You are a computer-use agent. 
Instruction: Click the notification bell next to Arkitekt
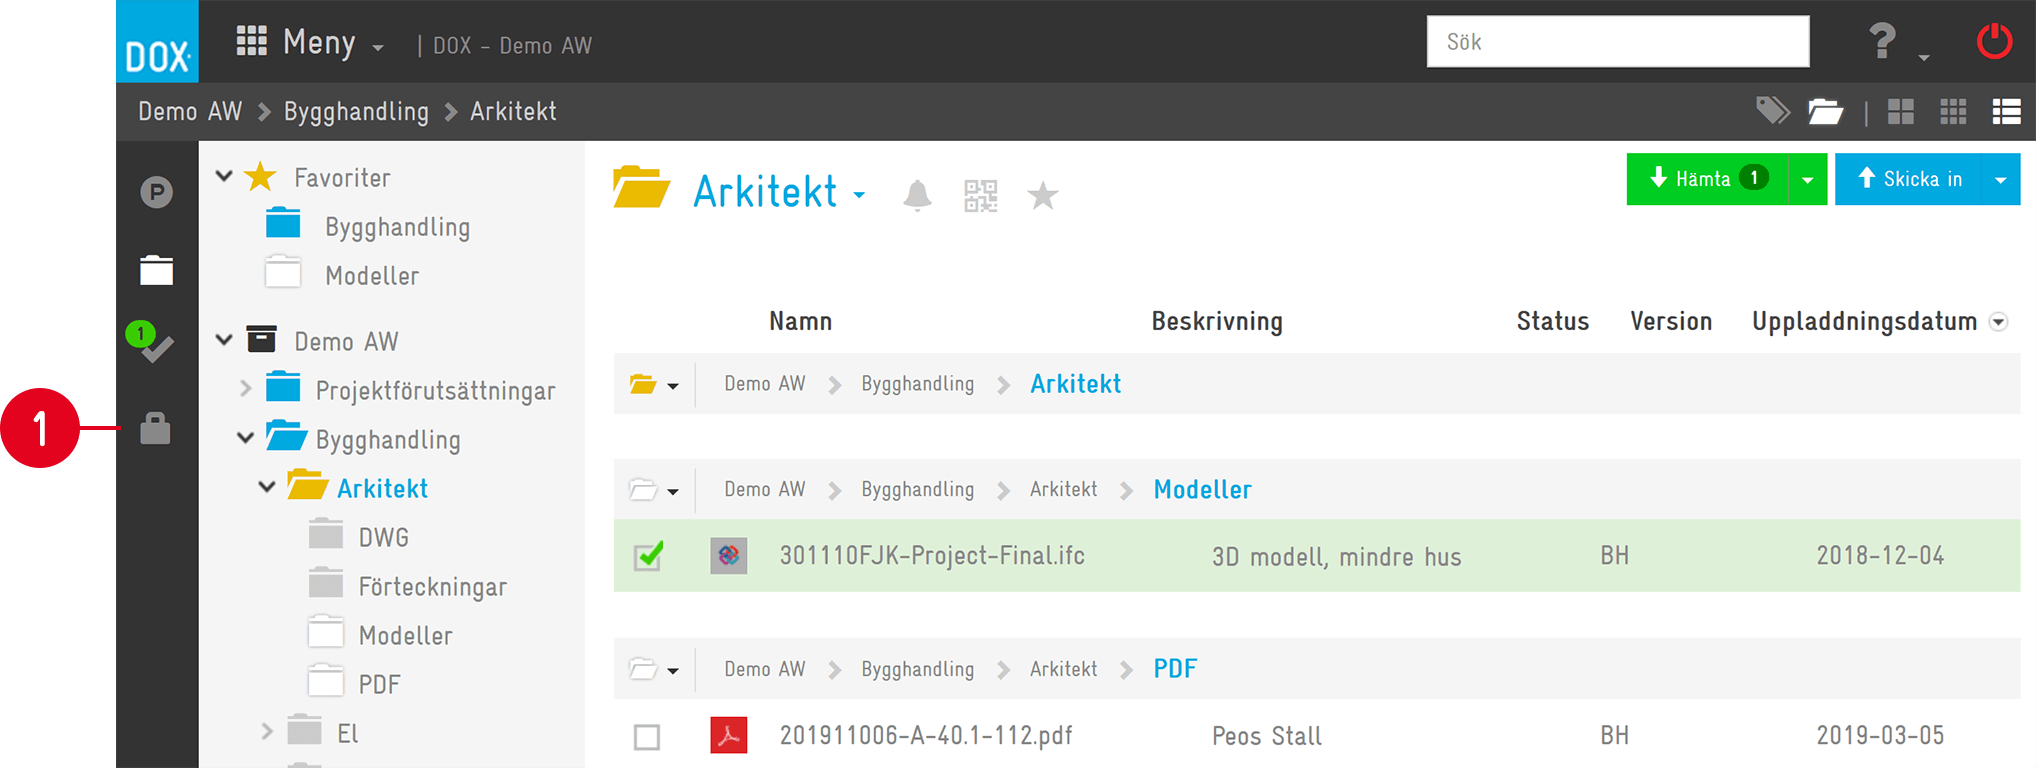point(917,195)
